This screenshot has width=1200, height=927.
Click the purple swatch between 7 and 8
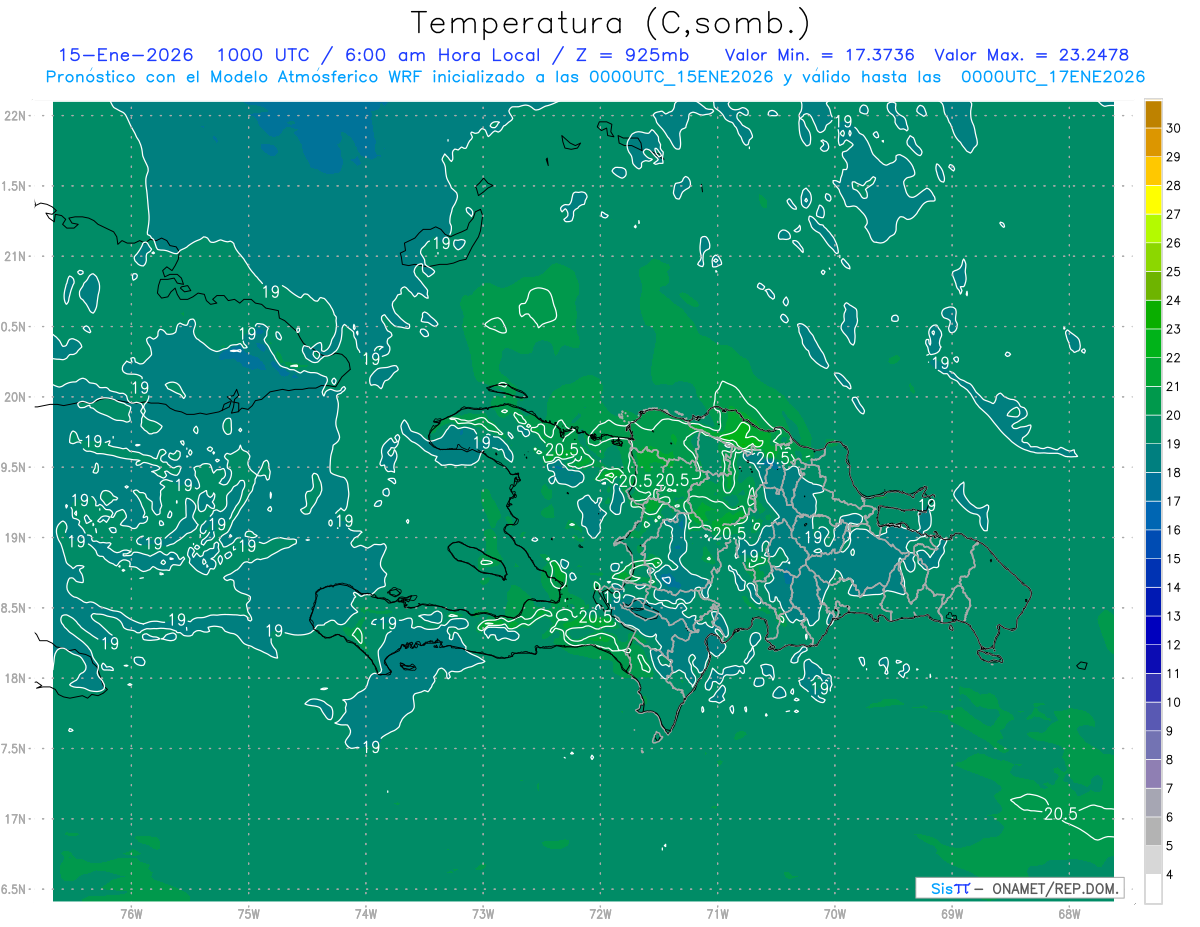point(1154,773)
